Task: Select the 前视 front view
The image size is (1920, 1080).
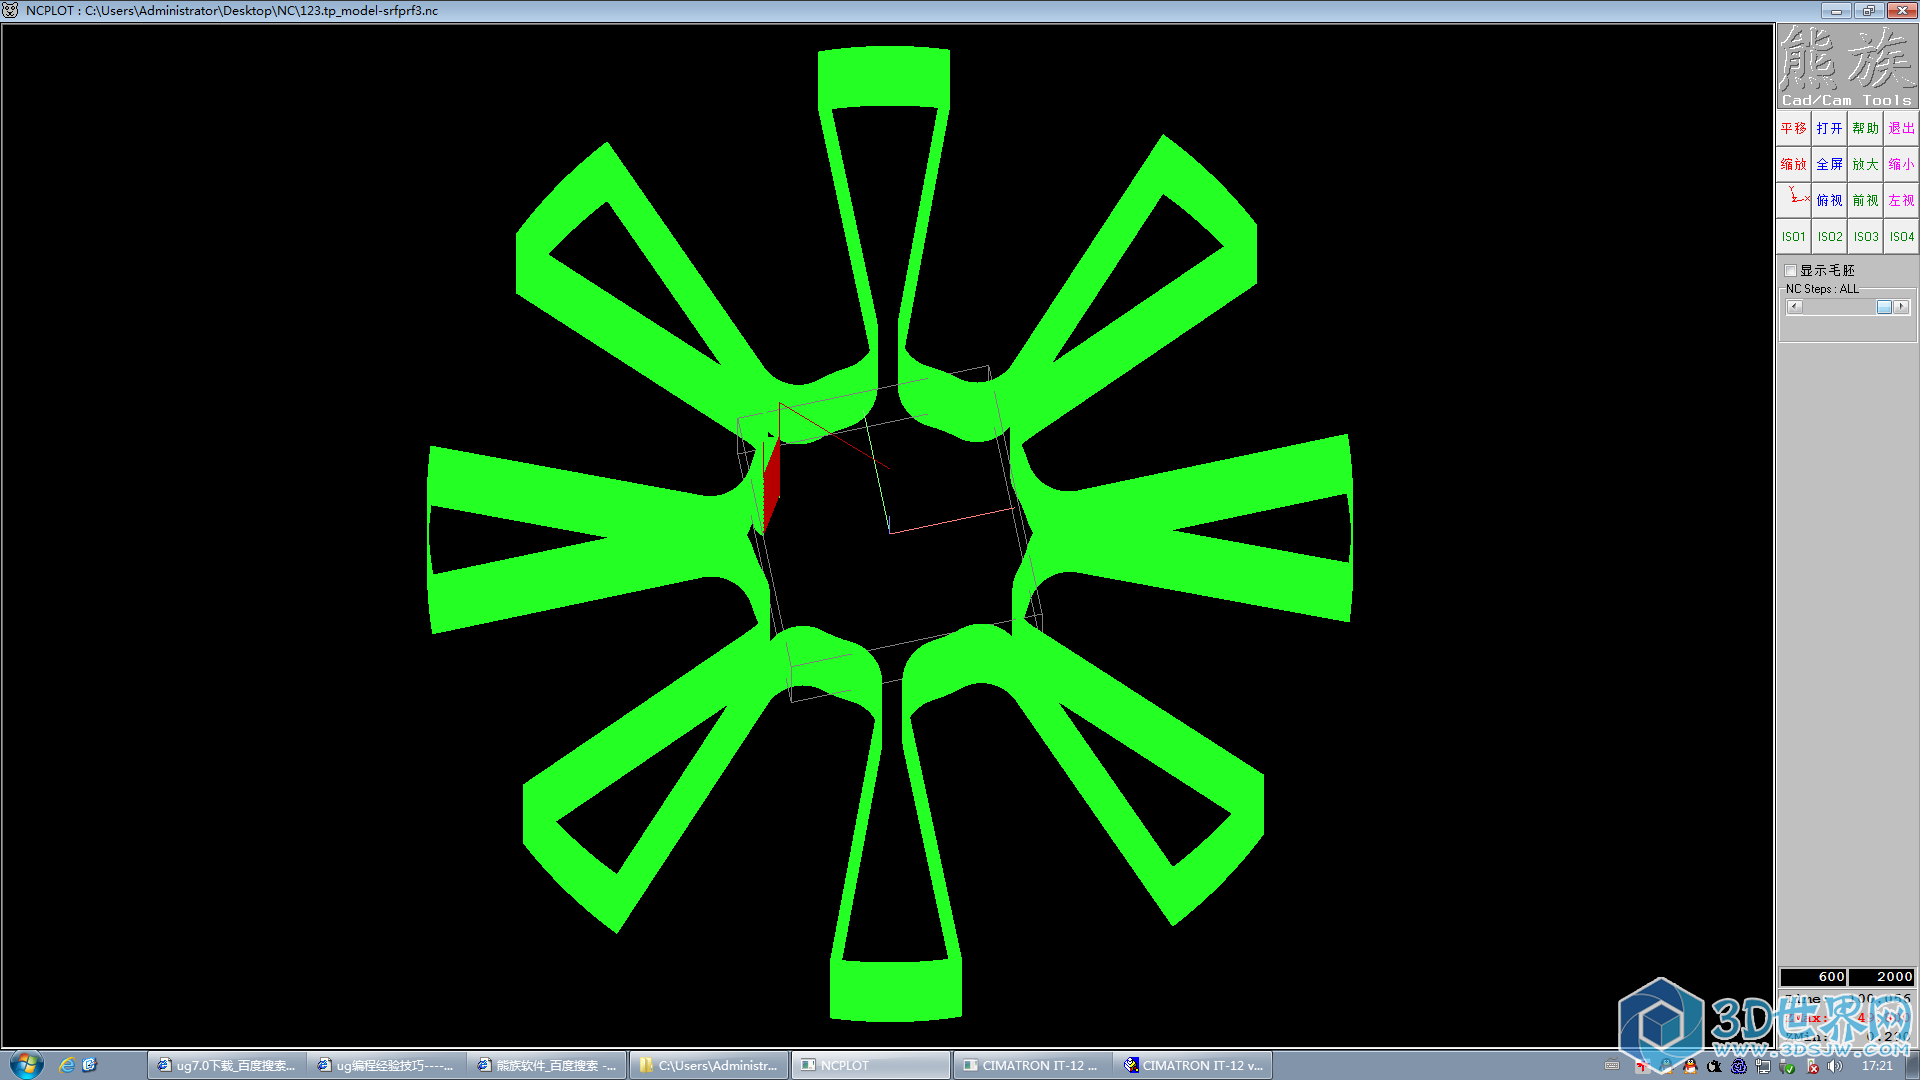Action: click(x=1865, y=200)
